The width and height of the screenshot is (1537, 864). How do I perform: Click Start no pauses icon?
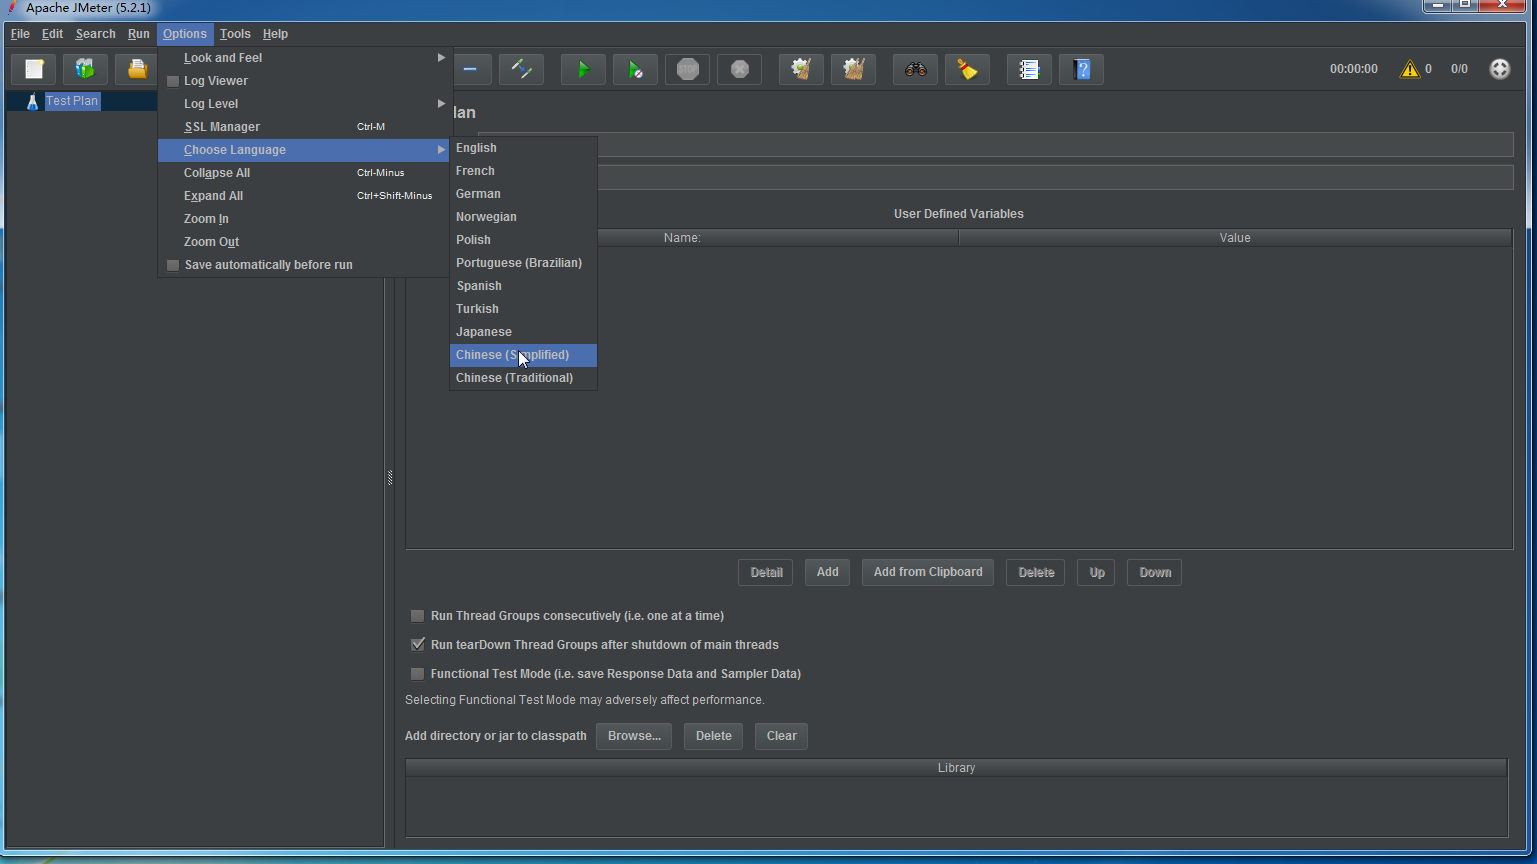tap(635, 69)
